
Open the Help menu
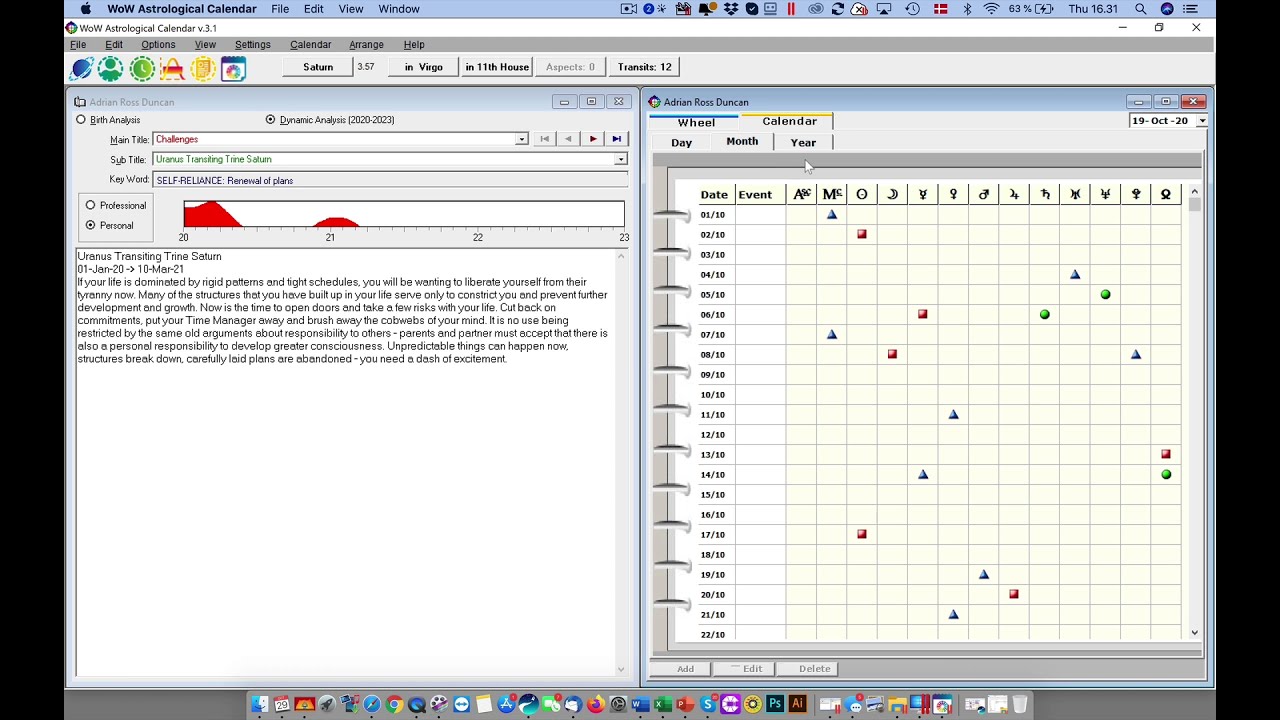[x=414, y=45]
